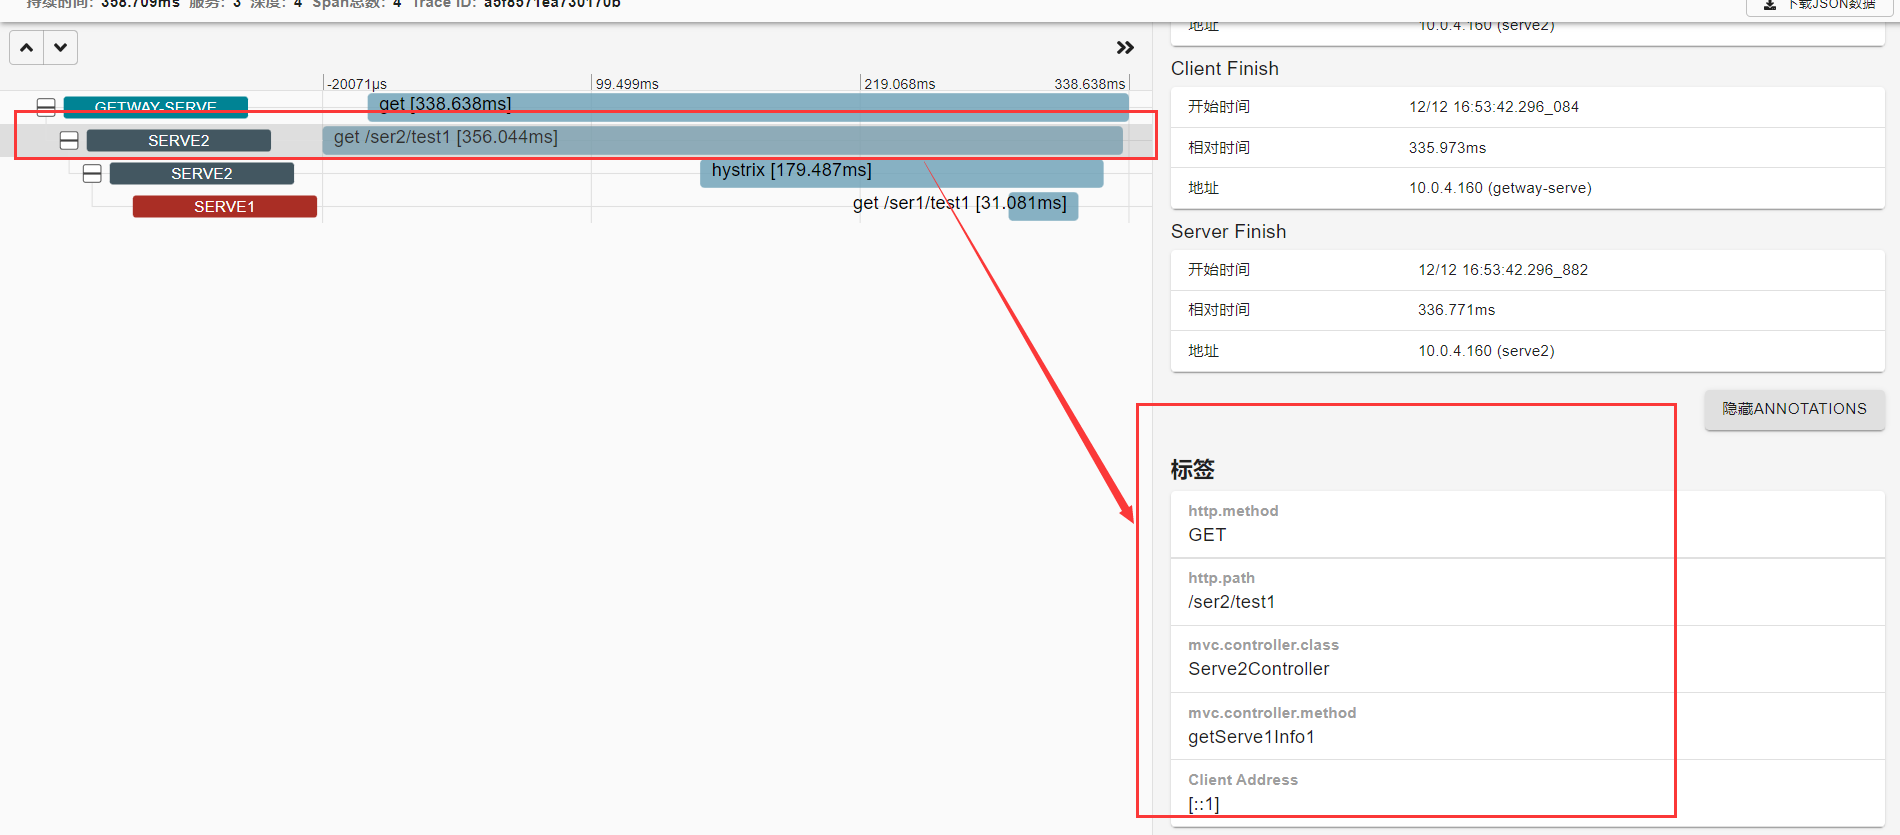Collapse the first SERVE2 tree node

pyautogui.click(x=69, y=140)
